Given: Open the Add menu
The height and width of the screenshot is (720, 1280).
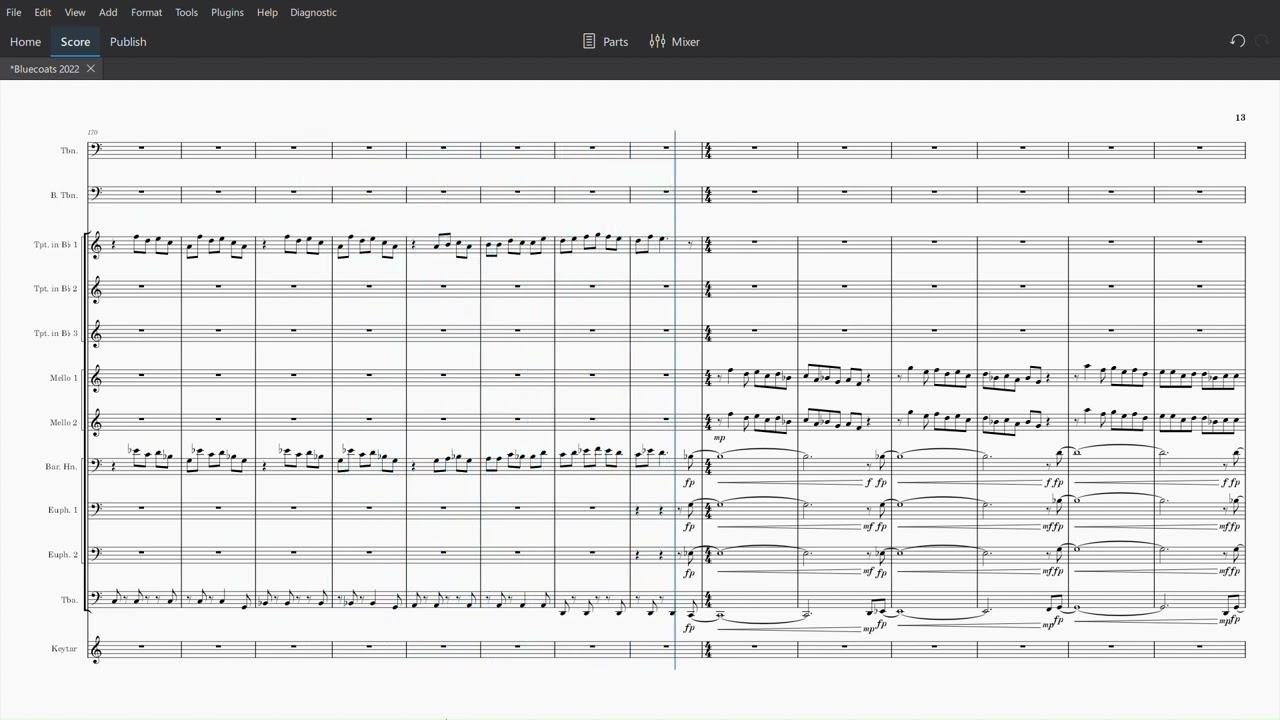Looking at the screenshot, I should [108, 12].
